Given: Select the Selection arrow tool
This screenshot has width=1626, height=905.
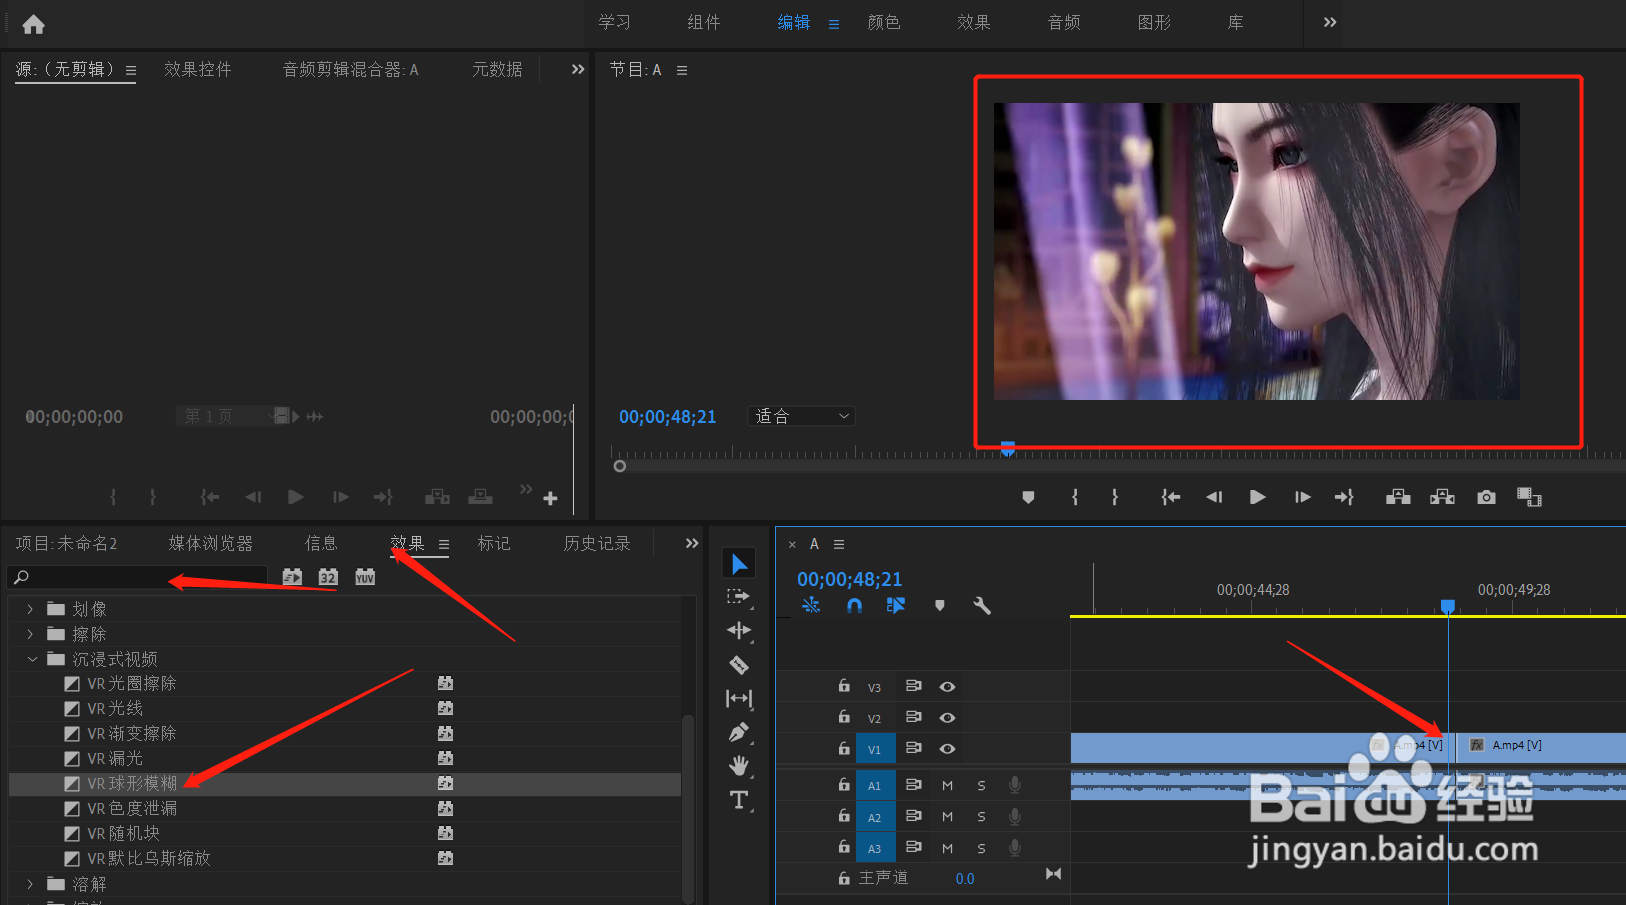Looking at the screenshot, I should point(739,564).
